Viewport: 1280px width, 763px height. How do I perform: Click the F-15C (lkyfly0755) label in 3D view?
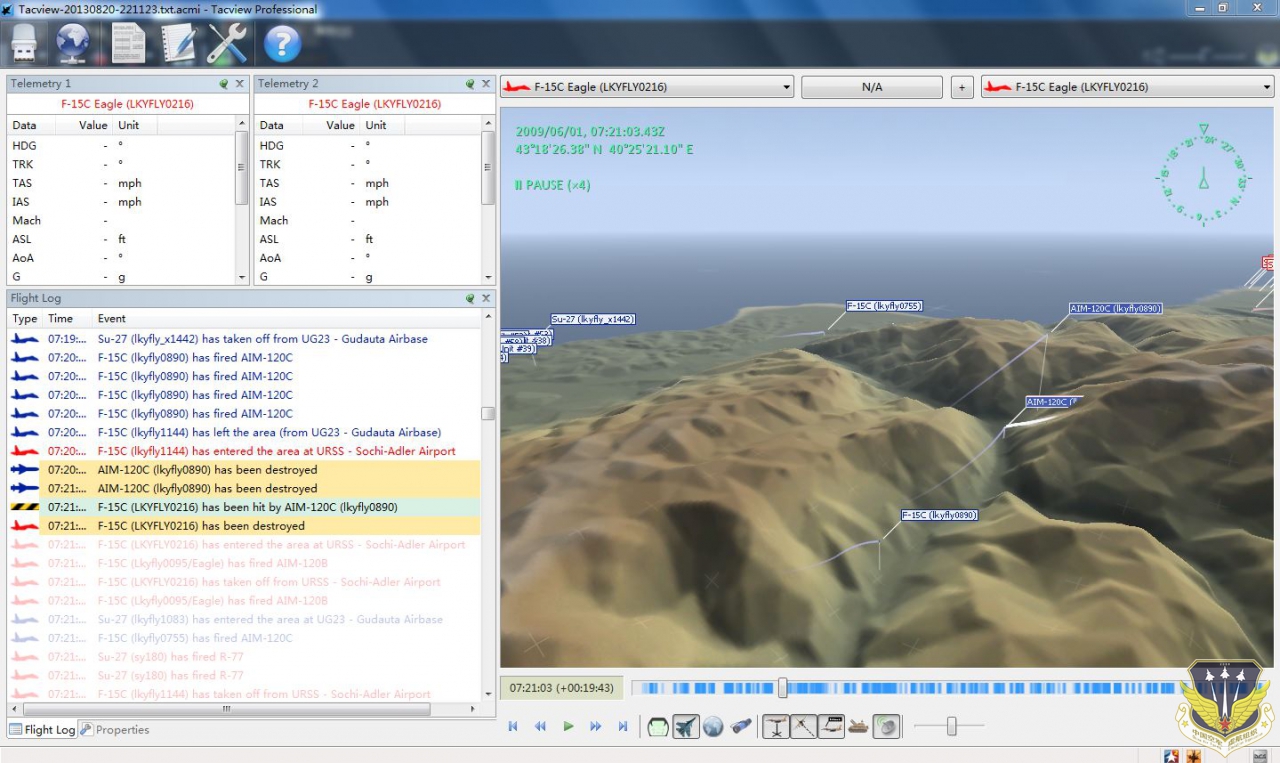coord(884,306)
